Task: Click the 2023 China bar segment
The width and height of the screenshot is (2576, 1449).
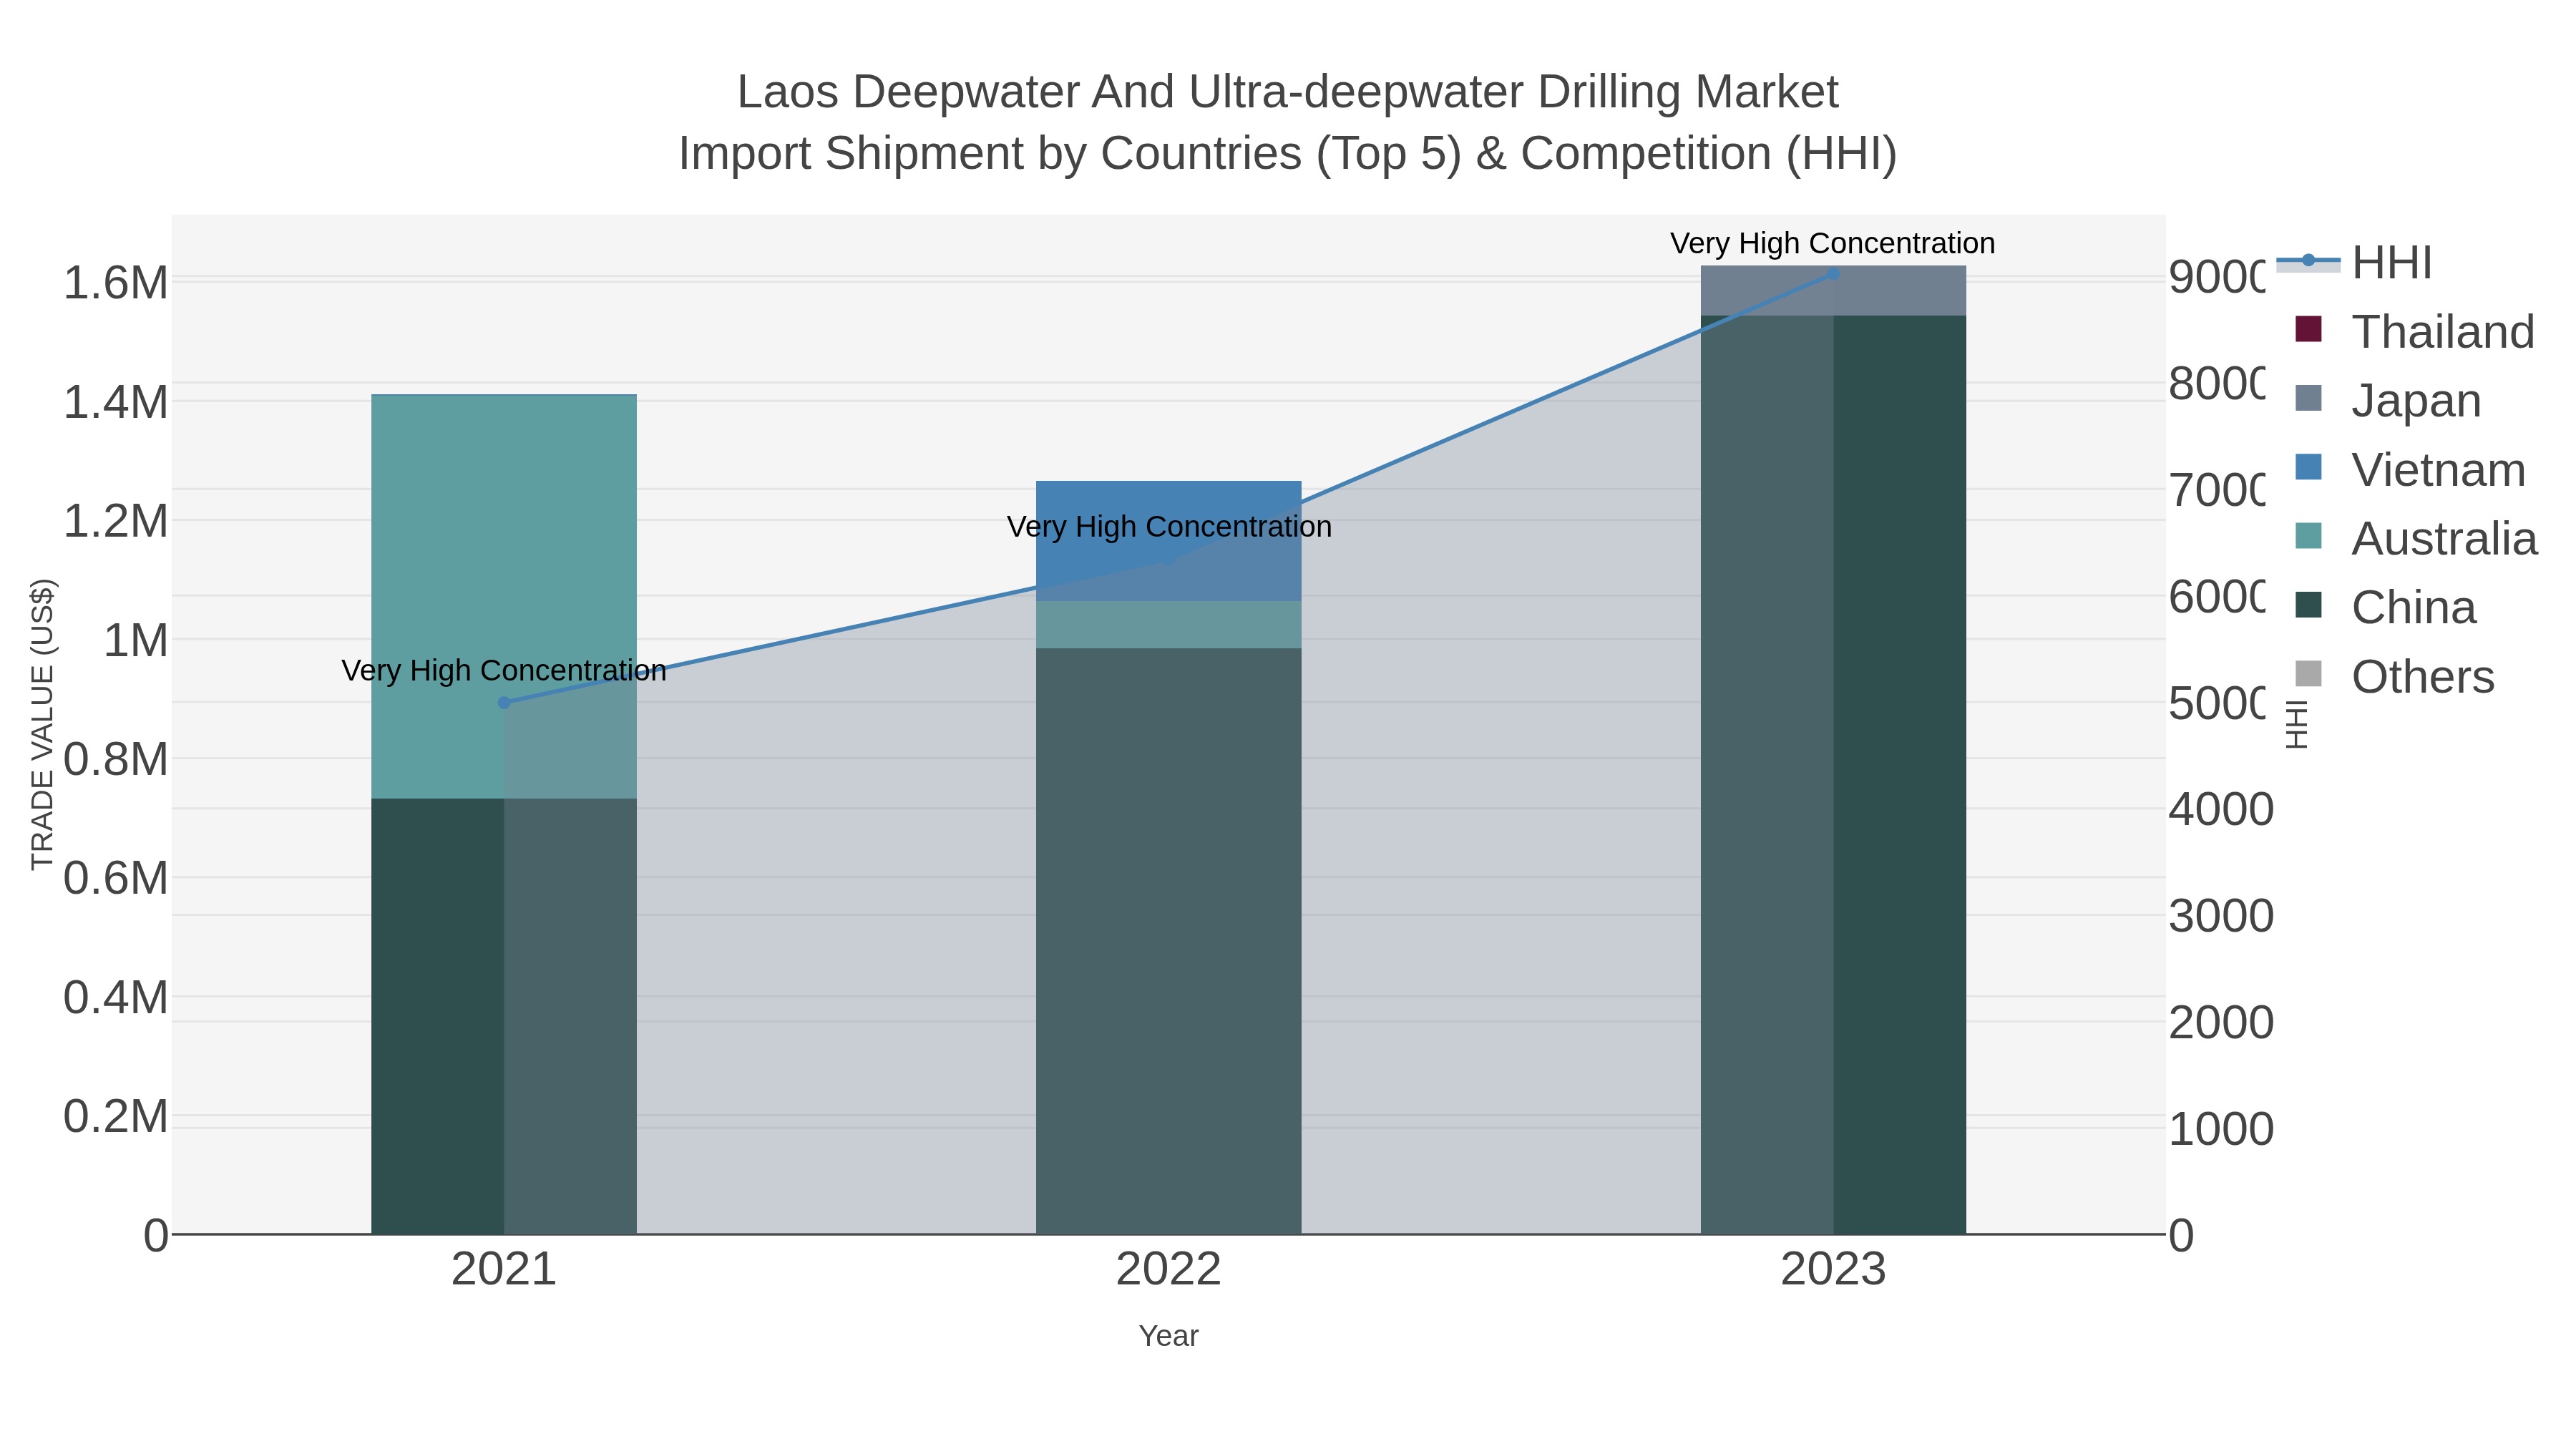Action: tap(1833, 775)
